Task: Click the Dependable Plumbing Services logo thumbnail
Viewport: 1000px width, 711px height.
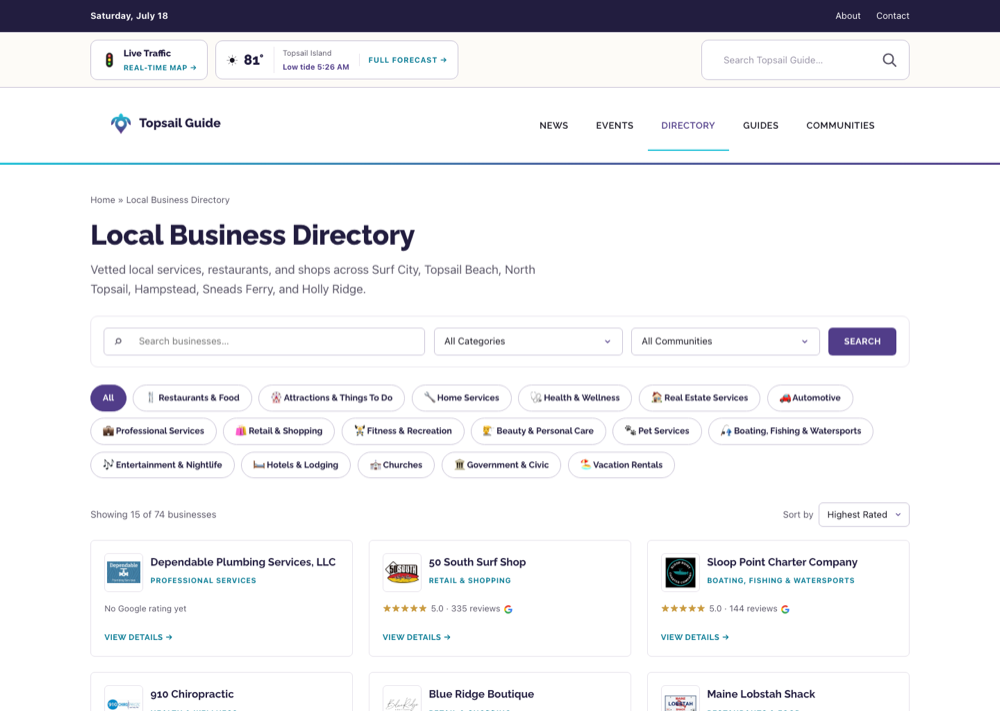Action: (x=124, y=573)
